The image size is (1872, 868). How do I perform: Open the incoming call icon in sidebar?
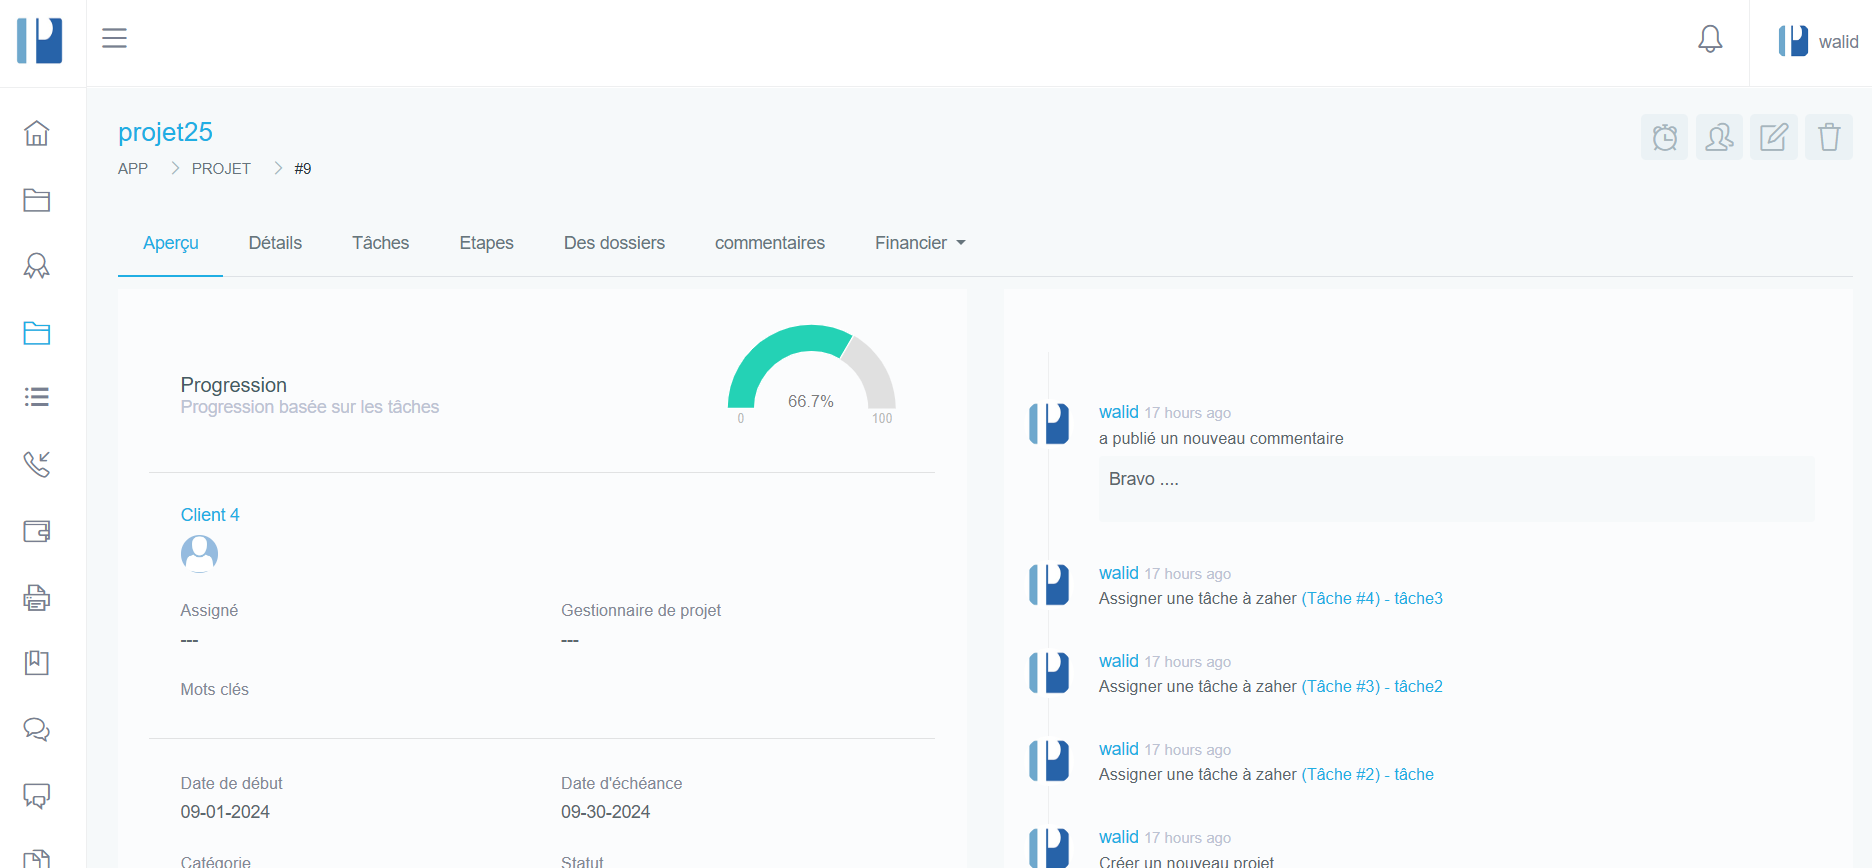coord(37,464)
